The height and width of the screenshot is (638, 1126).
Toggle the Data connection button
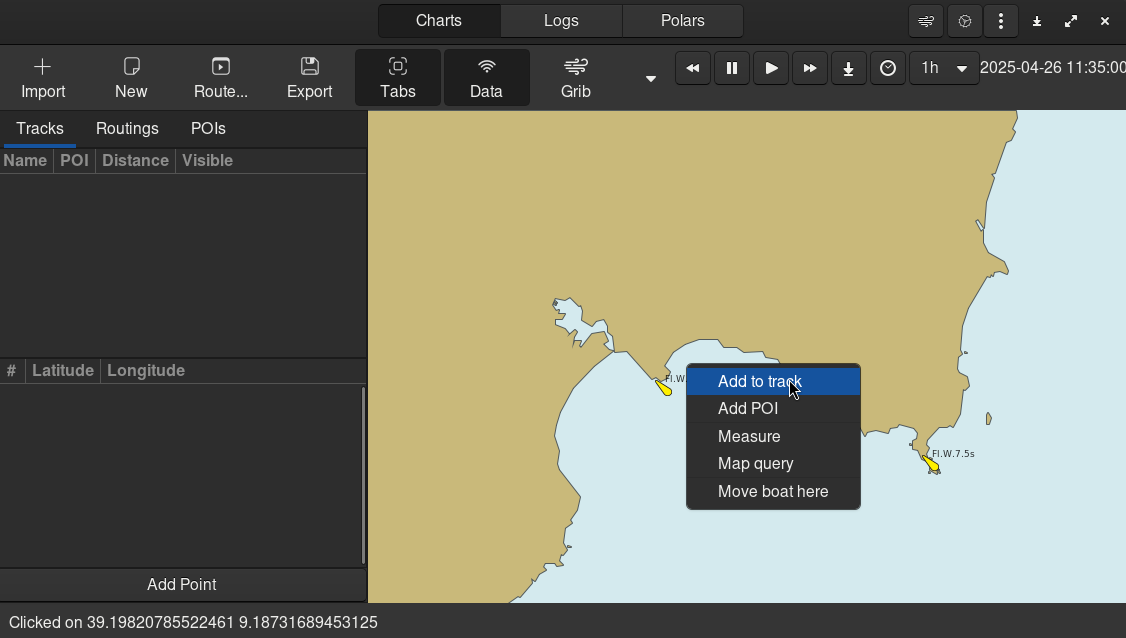coord(486,78)
